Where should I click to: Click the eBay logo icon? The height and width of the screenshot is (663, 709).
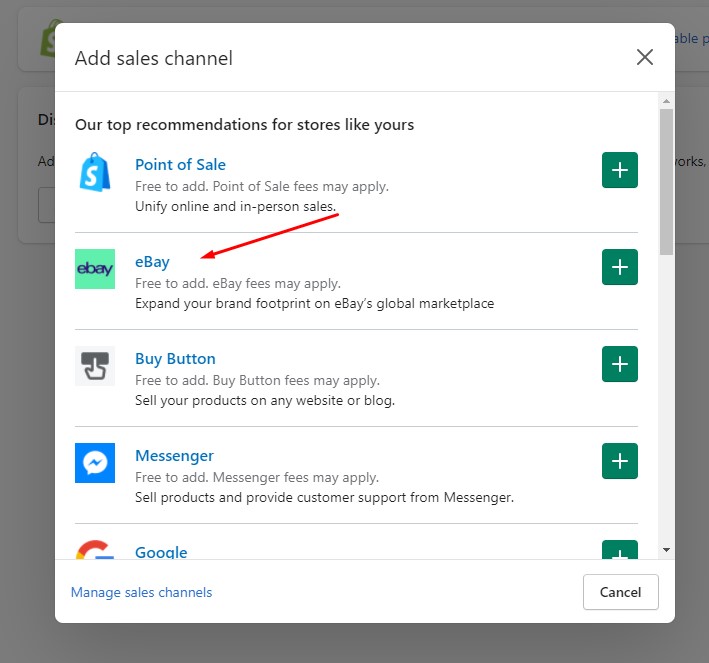(x=95, y=269)
